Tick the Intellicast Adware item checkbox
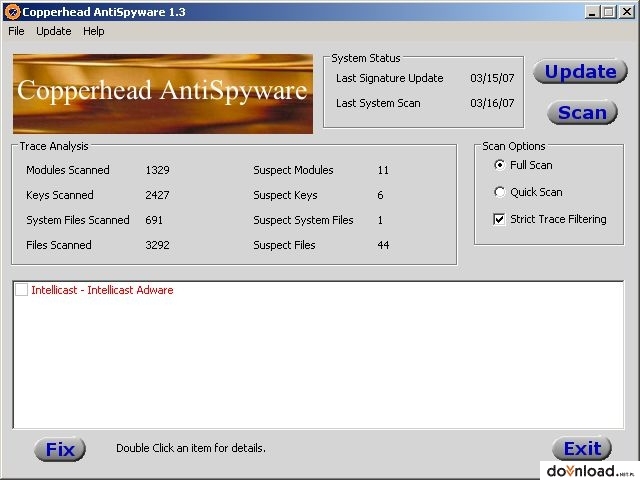This screenshot has height=480, width=640. coord(21,290)
